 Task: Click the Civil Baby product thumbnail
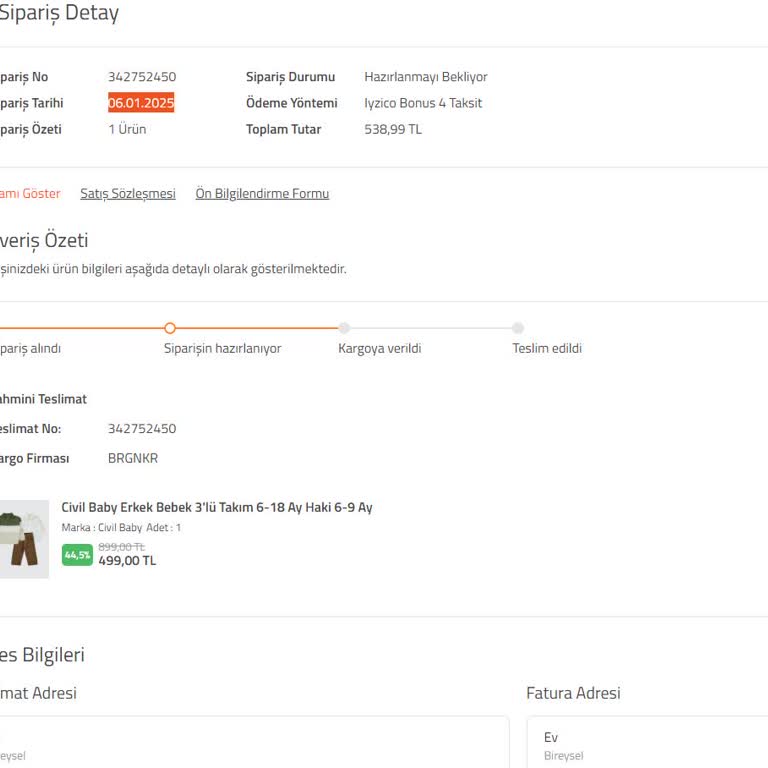(x=24, y=539)
